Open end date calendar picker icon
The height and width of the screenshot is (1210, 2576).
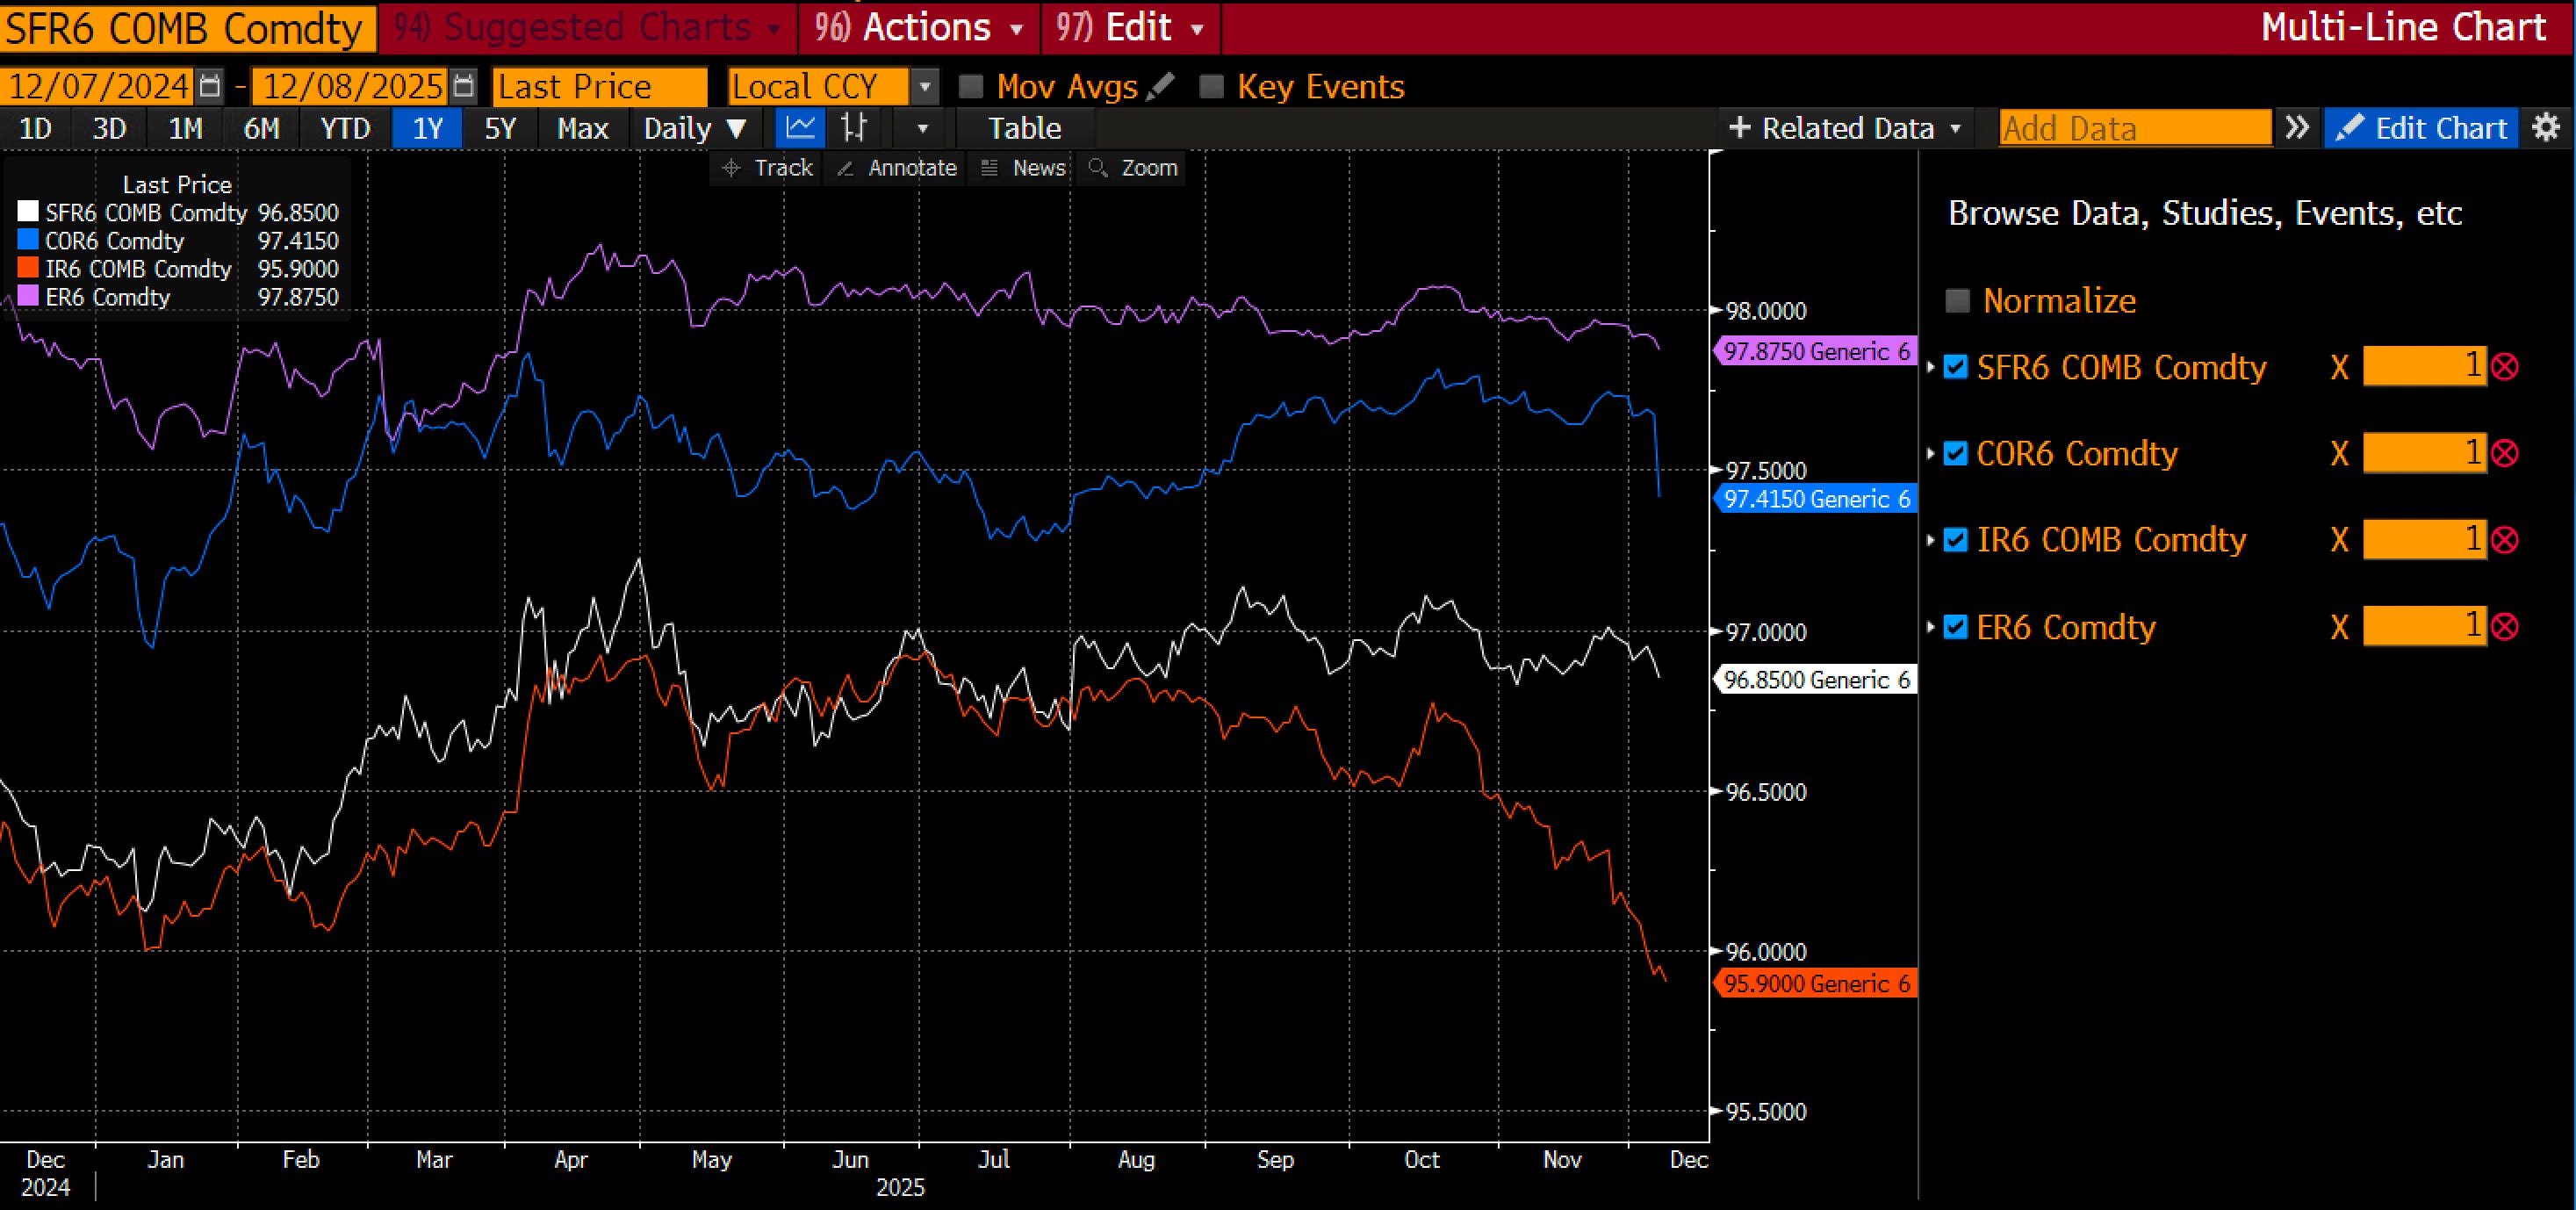pyautogui.click(x=463, y=87)
